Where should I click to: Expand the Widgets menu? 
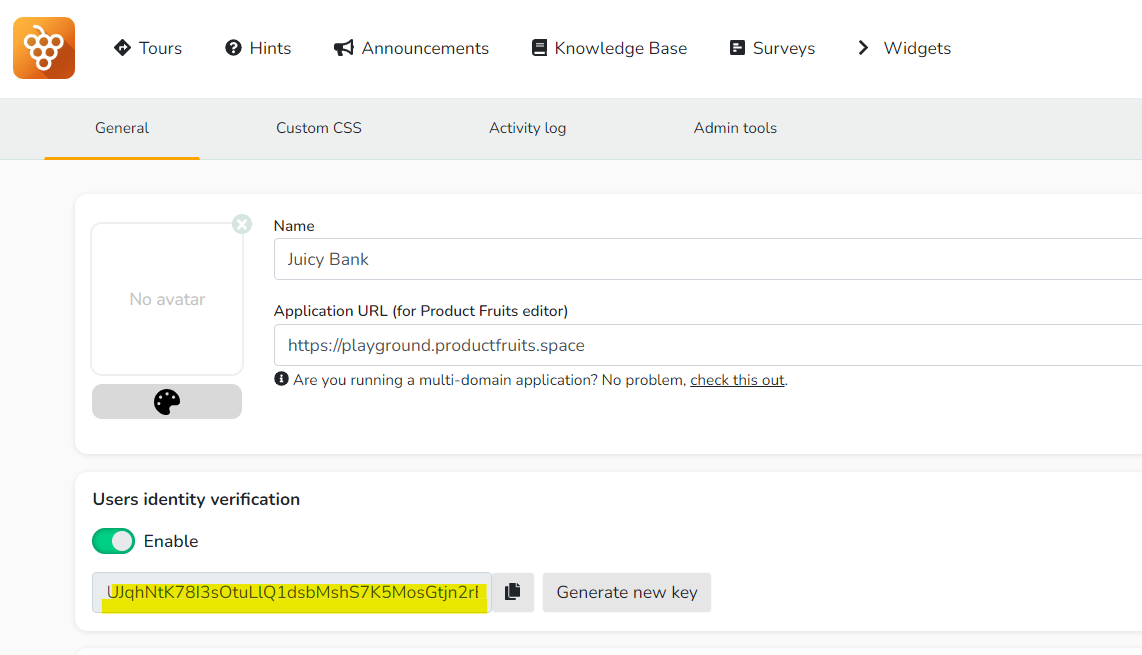click(x=904, y=48)
